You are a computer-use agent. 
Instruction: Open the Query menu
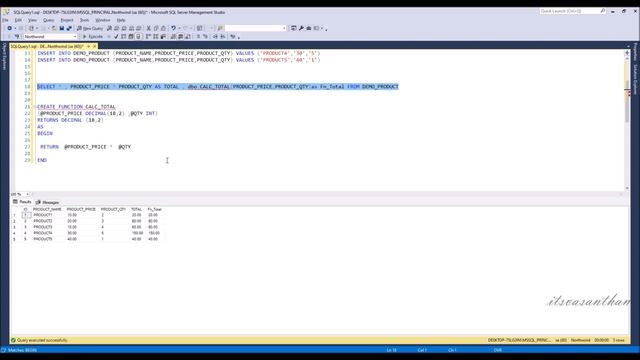click(x=48, y=20)
